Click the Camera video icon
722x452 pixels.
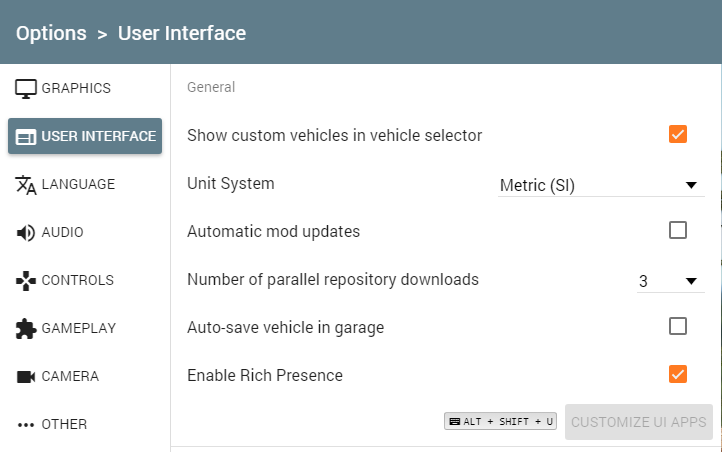[26, 376]
